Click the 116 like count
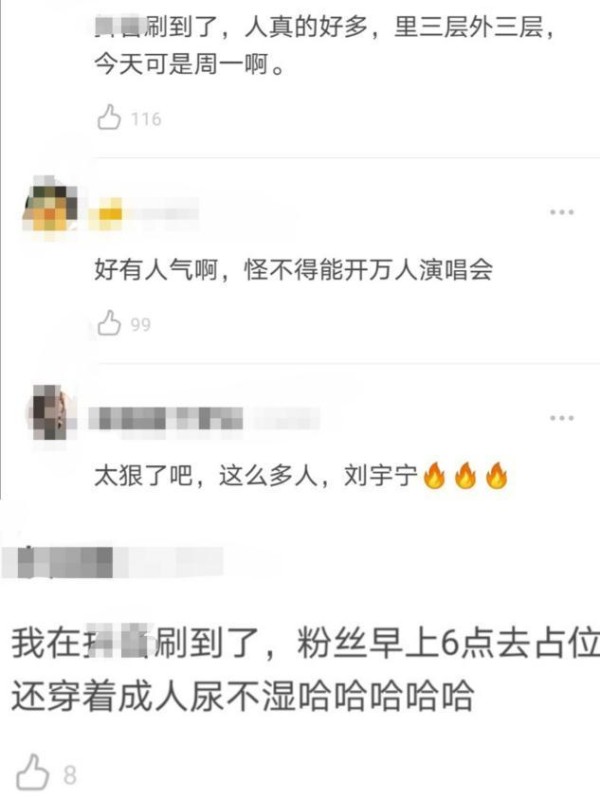Viewport: 600px width, 799px height. tap(146, 119)
